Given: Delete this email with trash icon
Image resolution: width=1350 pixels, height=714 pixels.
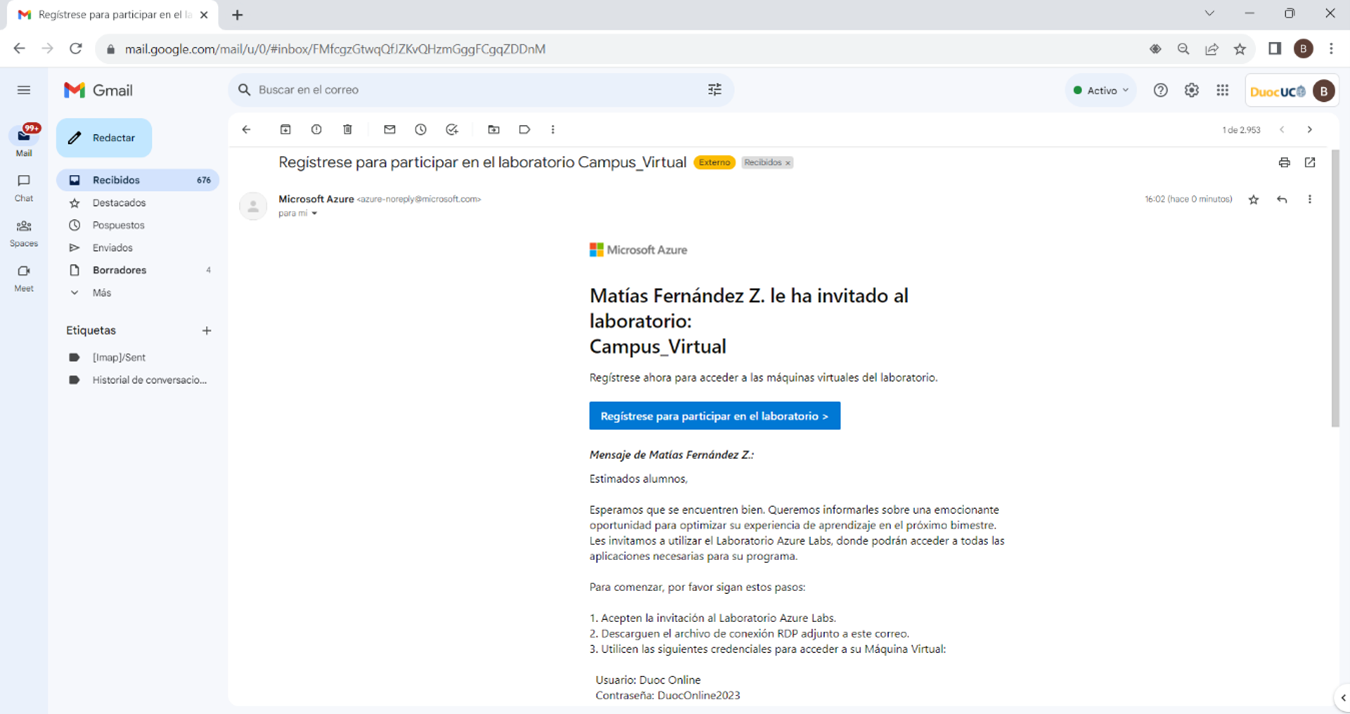Looking at the screenshot, I should tap(348, 130).
